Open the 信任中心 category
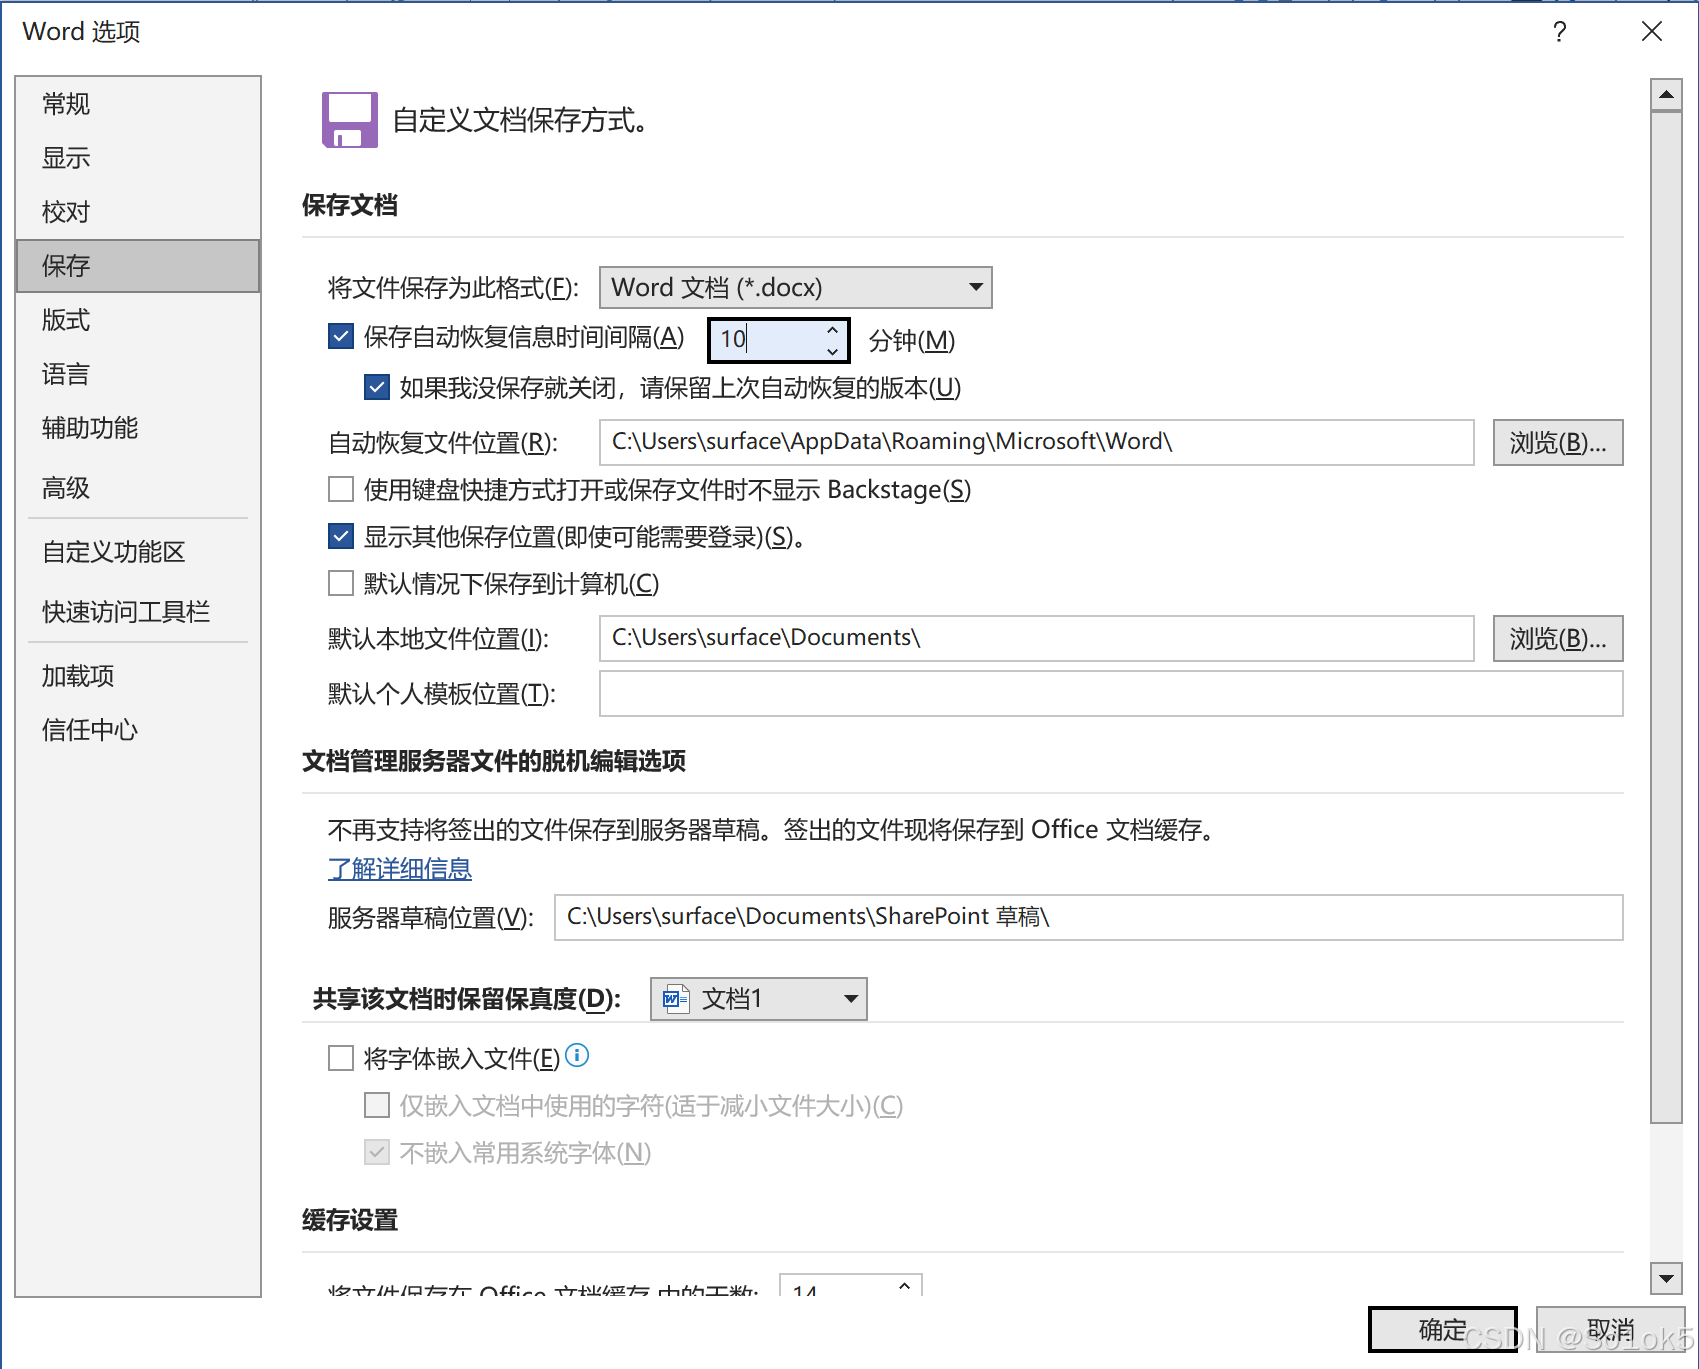The height and width of the screenshot is (1369, 1699). (x=138, y=730)
